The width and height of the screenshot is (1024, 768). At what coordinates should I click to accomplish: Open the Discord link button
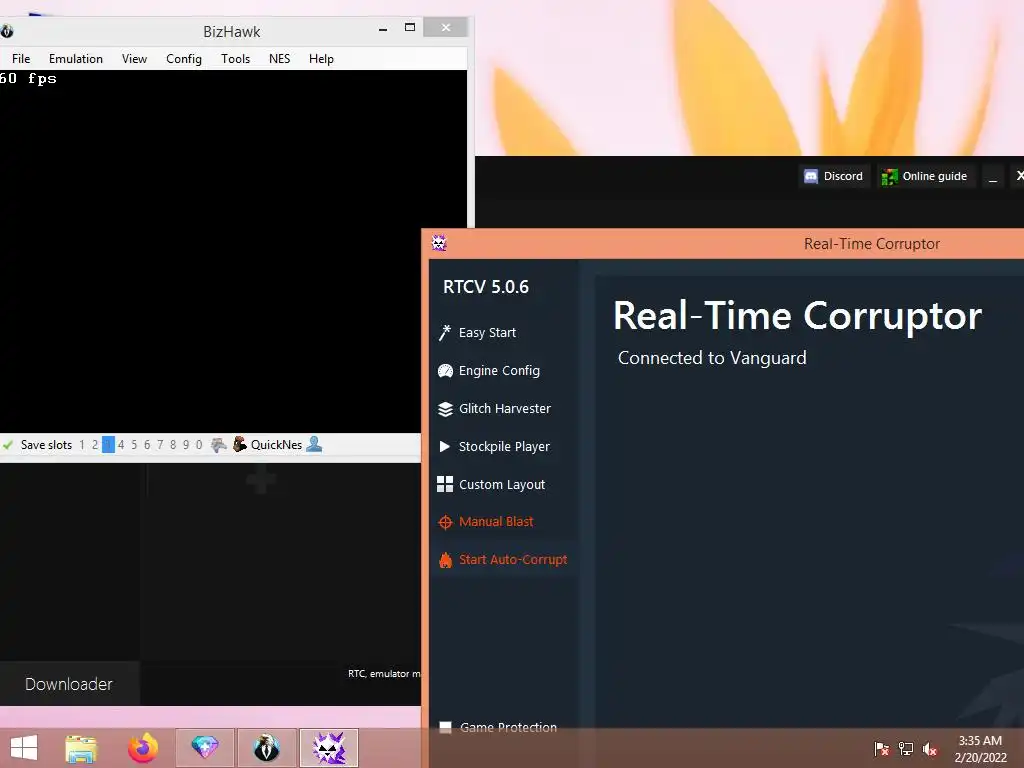(834, 176)
